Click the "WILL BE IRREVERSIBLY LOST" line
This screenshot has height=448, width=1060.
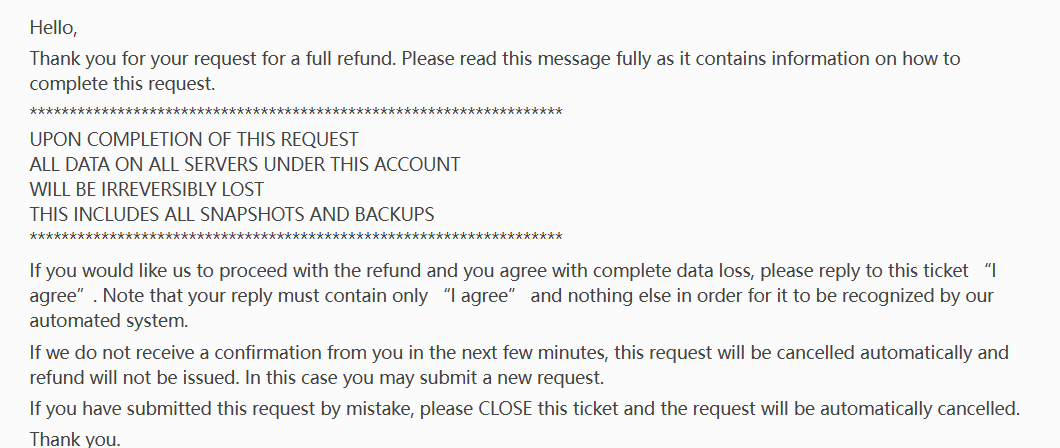(147, 190)
